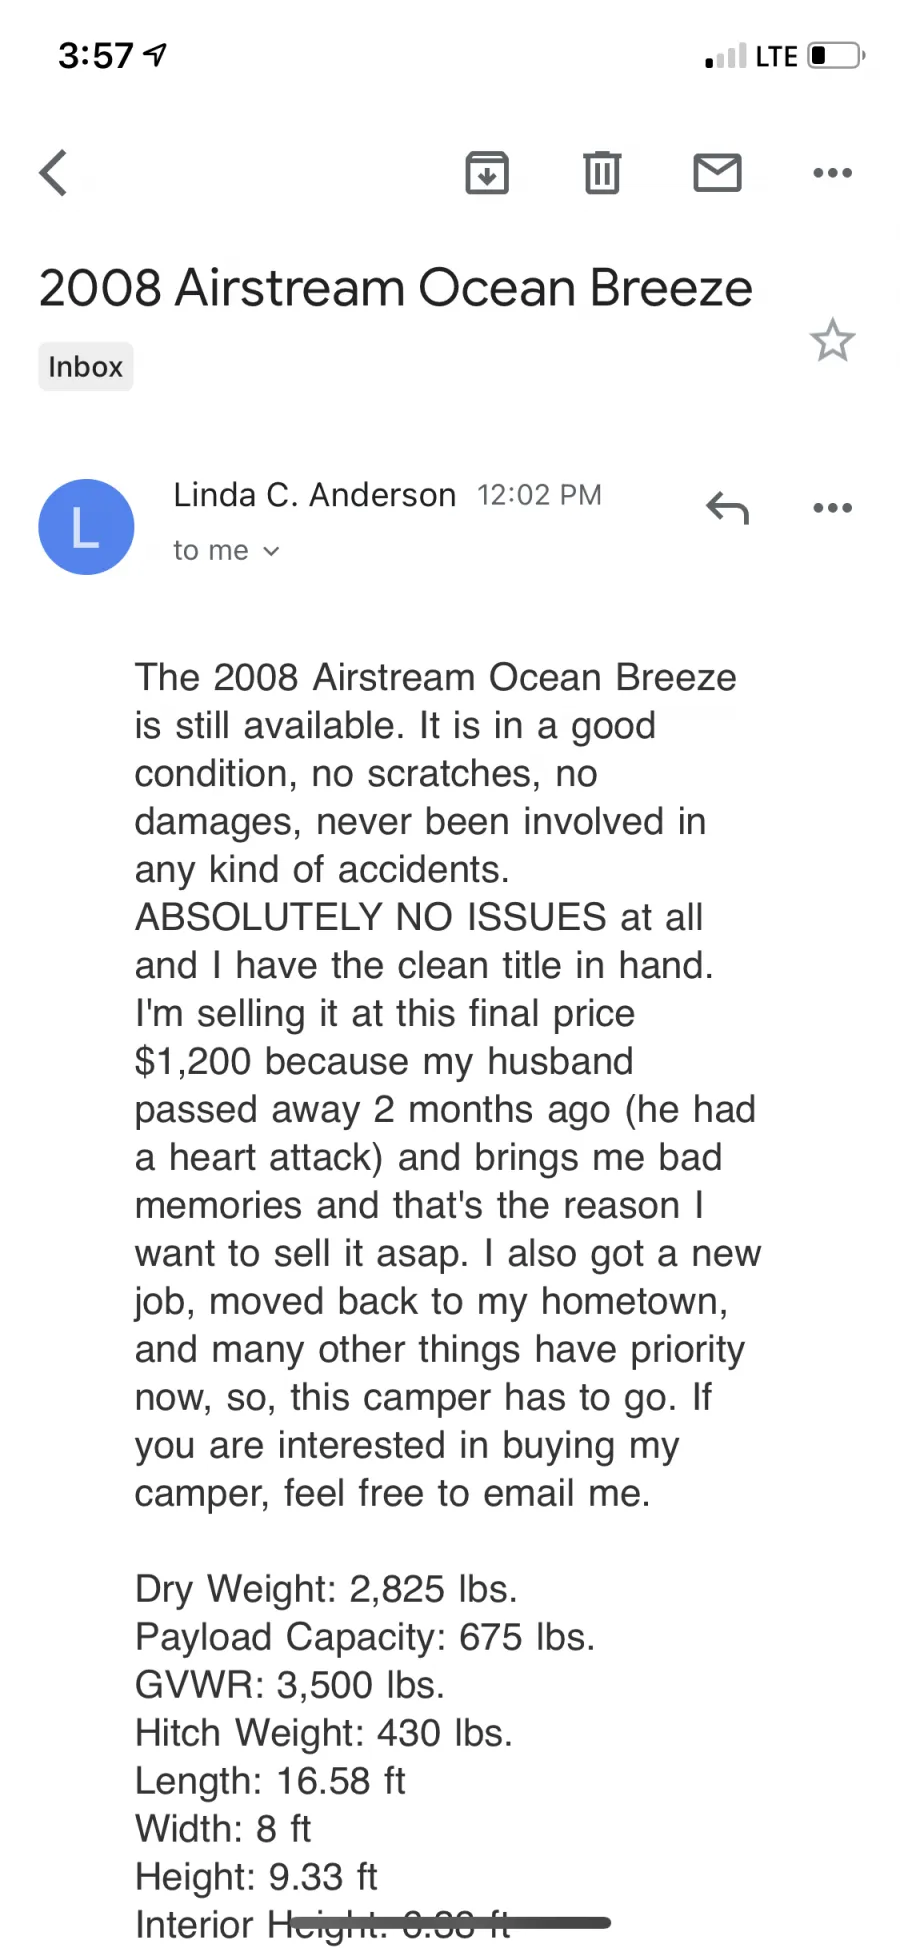Star the 2008 Airstream Ocean Breeze email
900x1948 pixels.
click(832, 340)
